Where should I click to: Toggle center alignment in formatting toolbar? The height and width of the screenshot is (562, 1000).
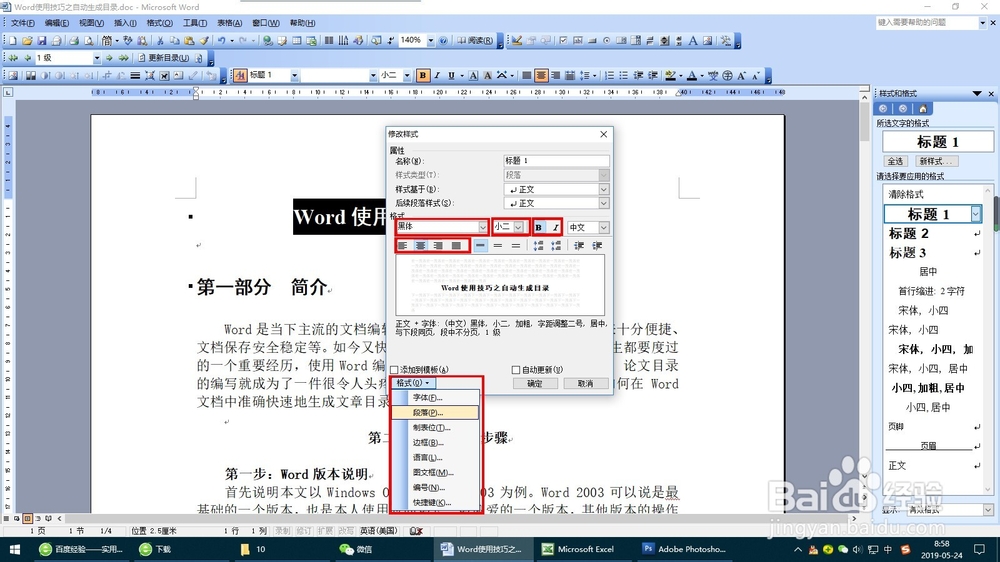point(541,75)
